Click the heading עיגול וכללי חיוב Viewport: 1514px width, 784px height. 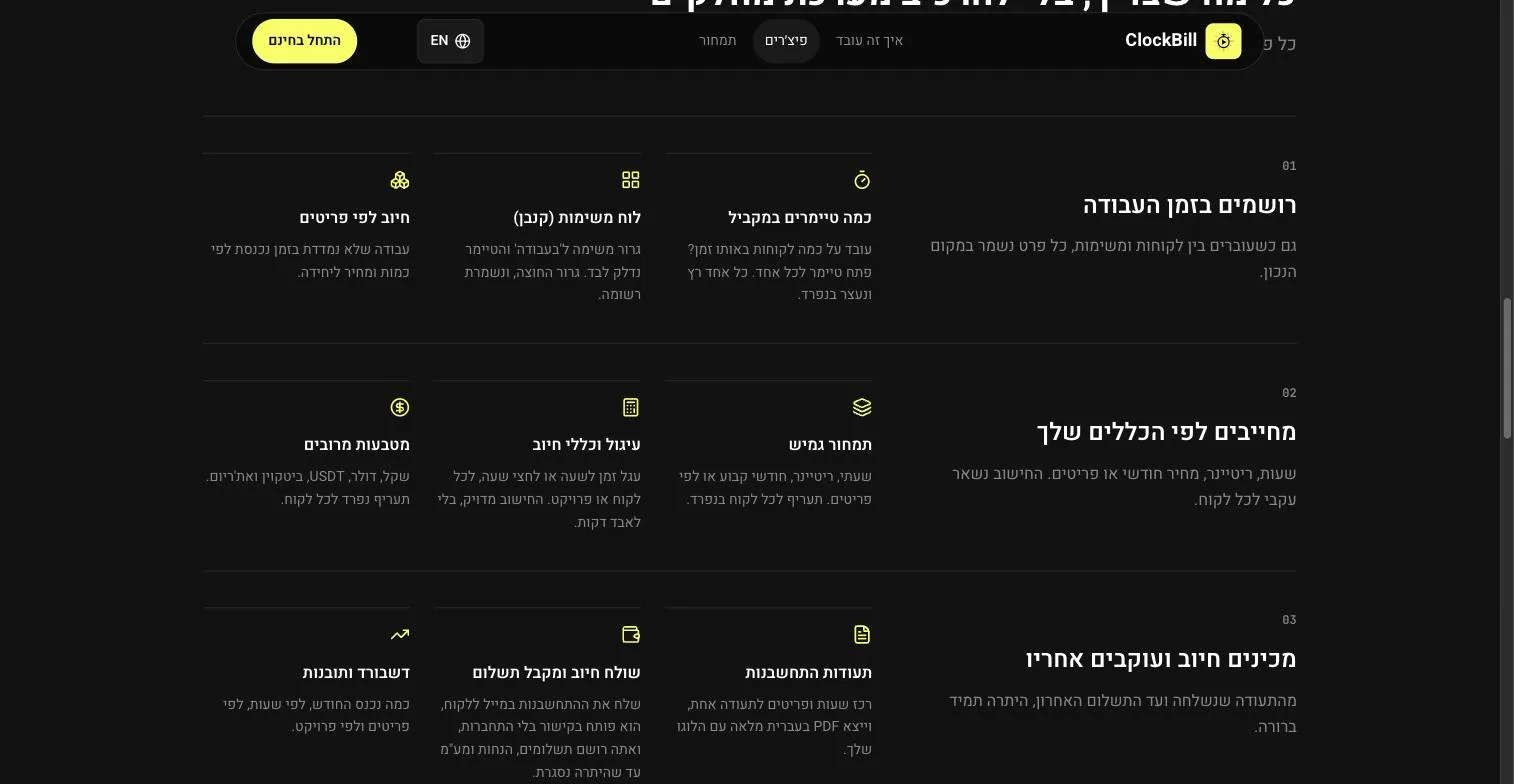click(x=587, y=445)
